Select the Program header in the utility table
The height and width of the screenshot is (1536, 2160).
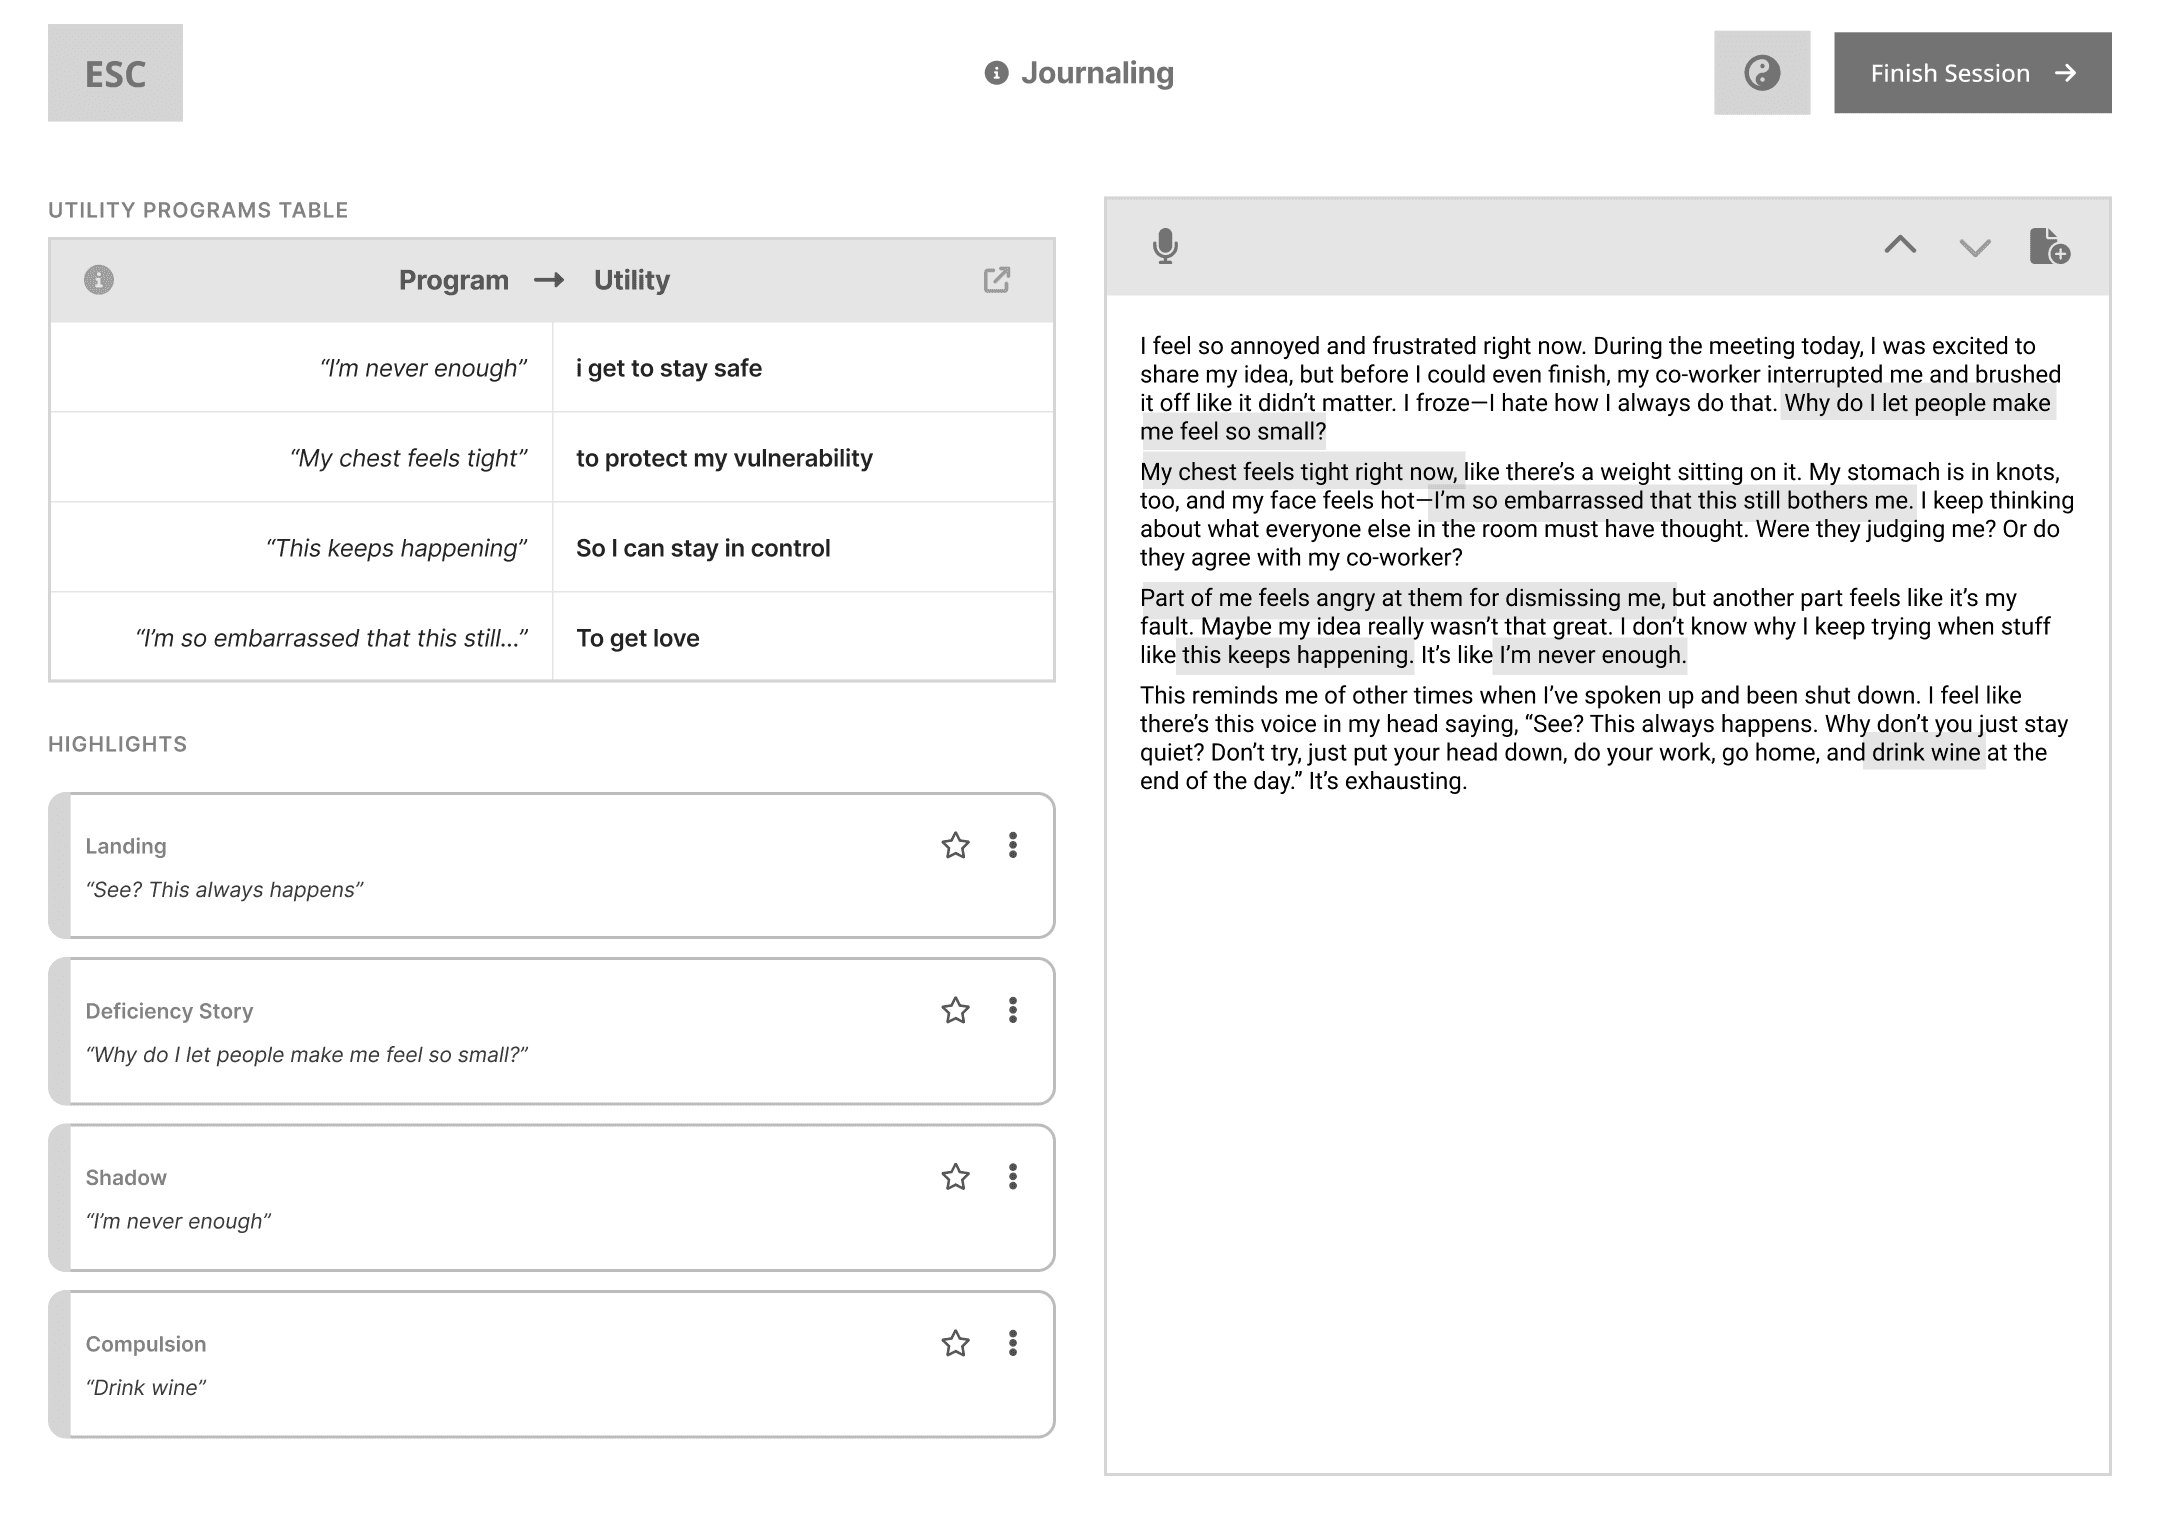(x=454, y=280)
